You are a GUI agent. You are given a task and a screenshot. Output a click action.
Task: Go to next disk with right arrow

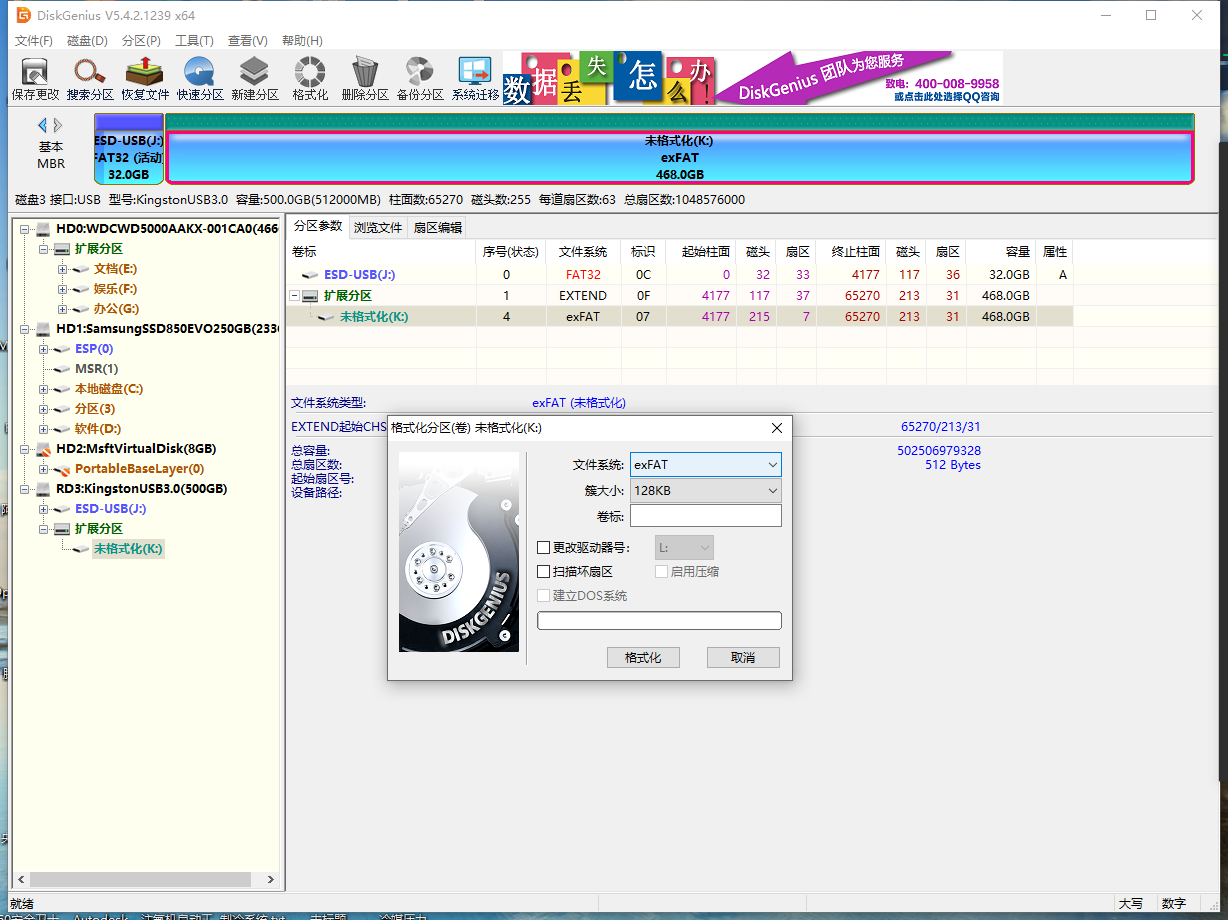(x=58, y=125)
